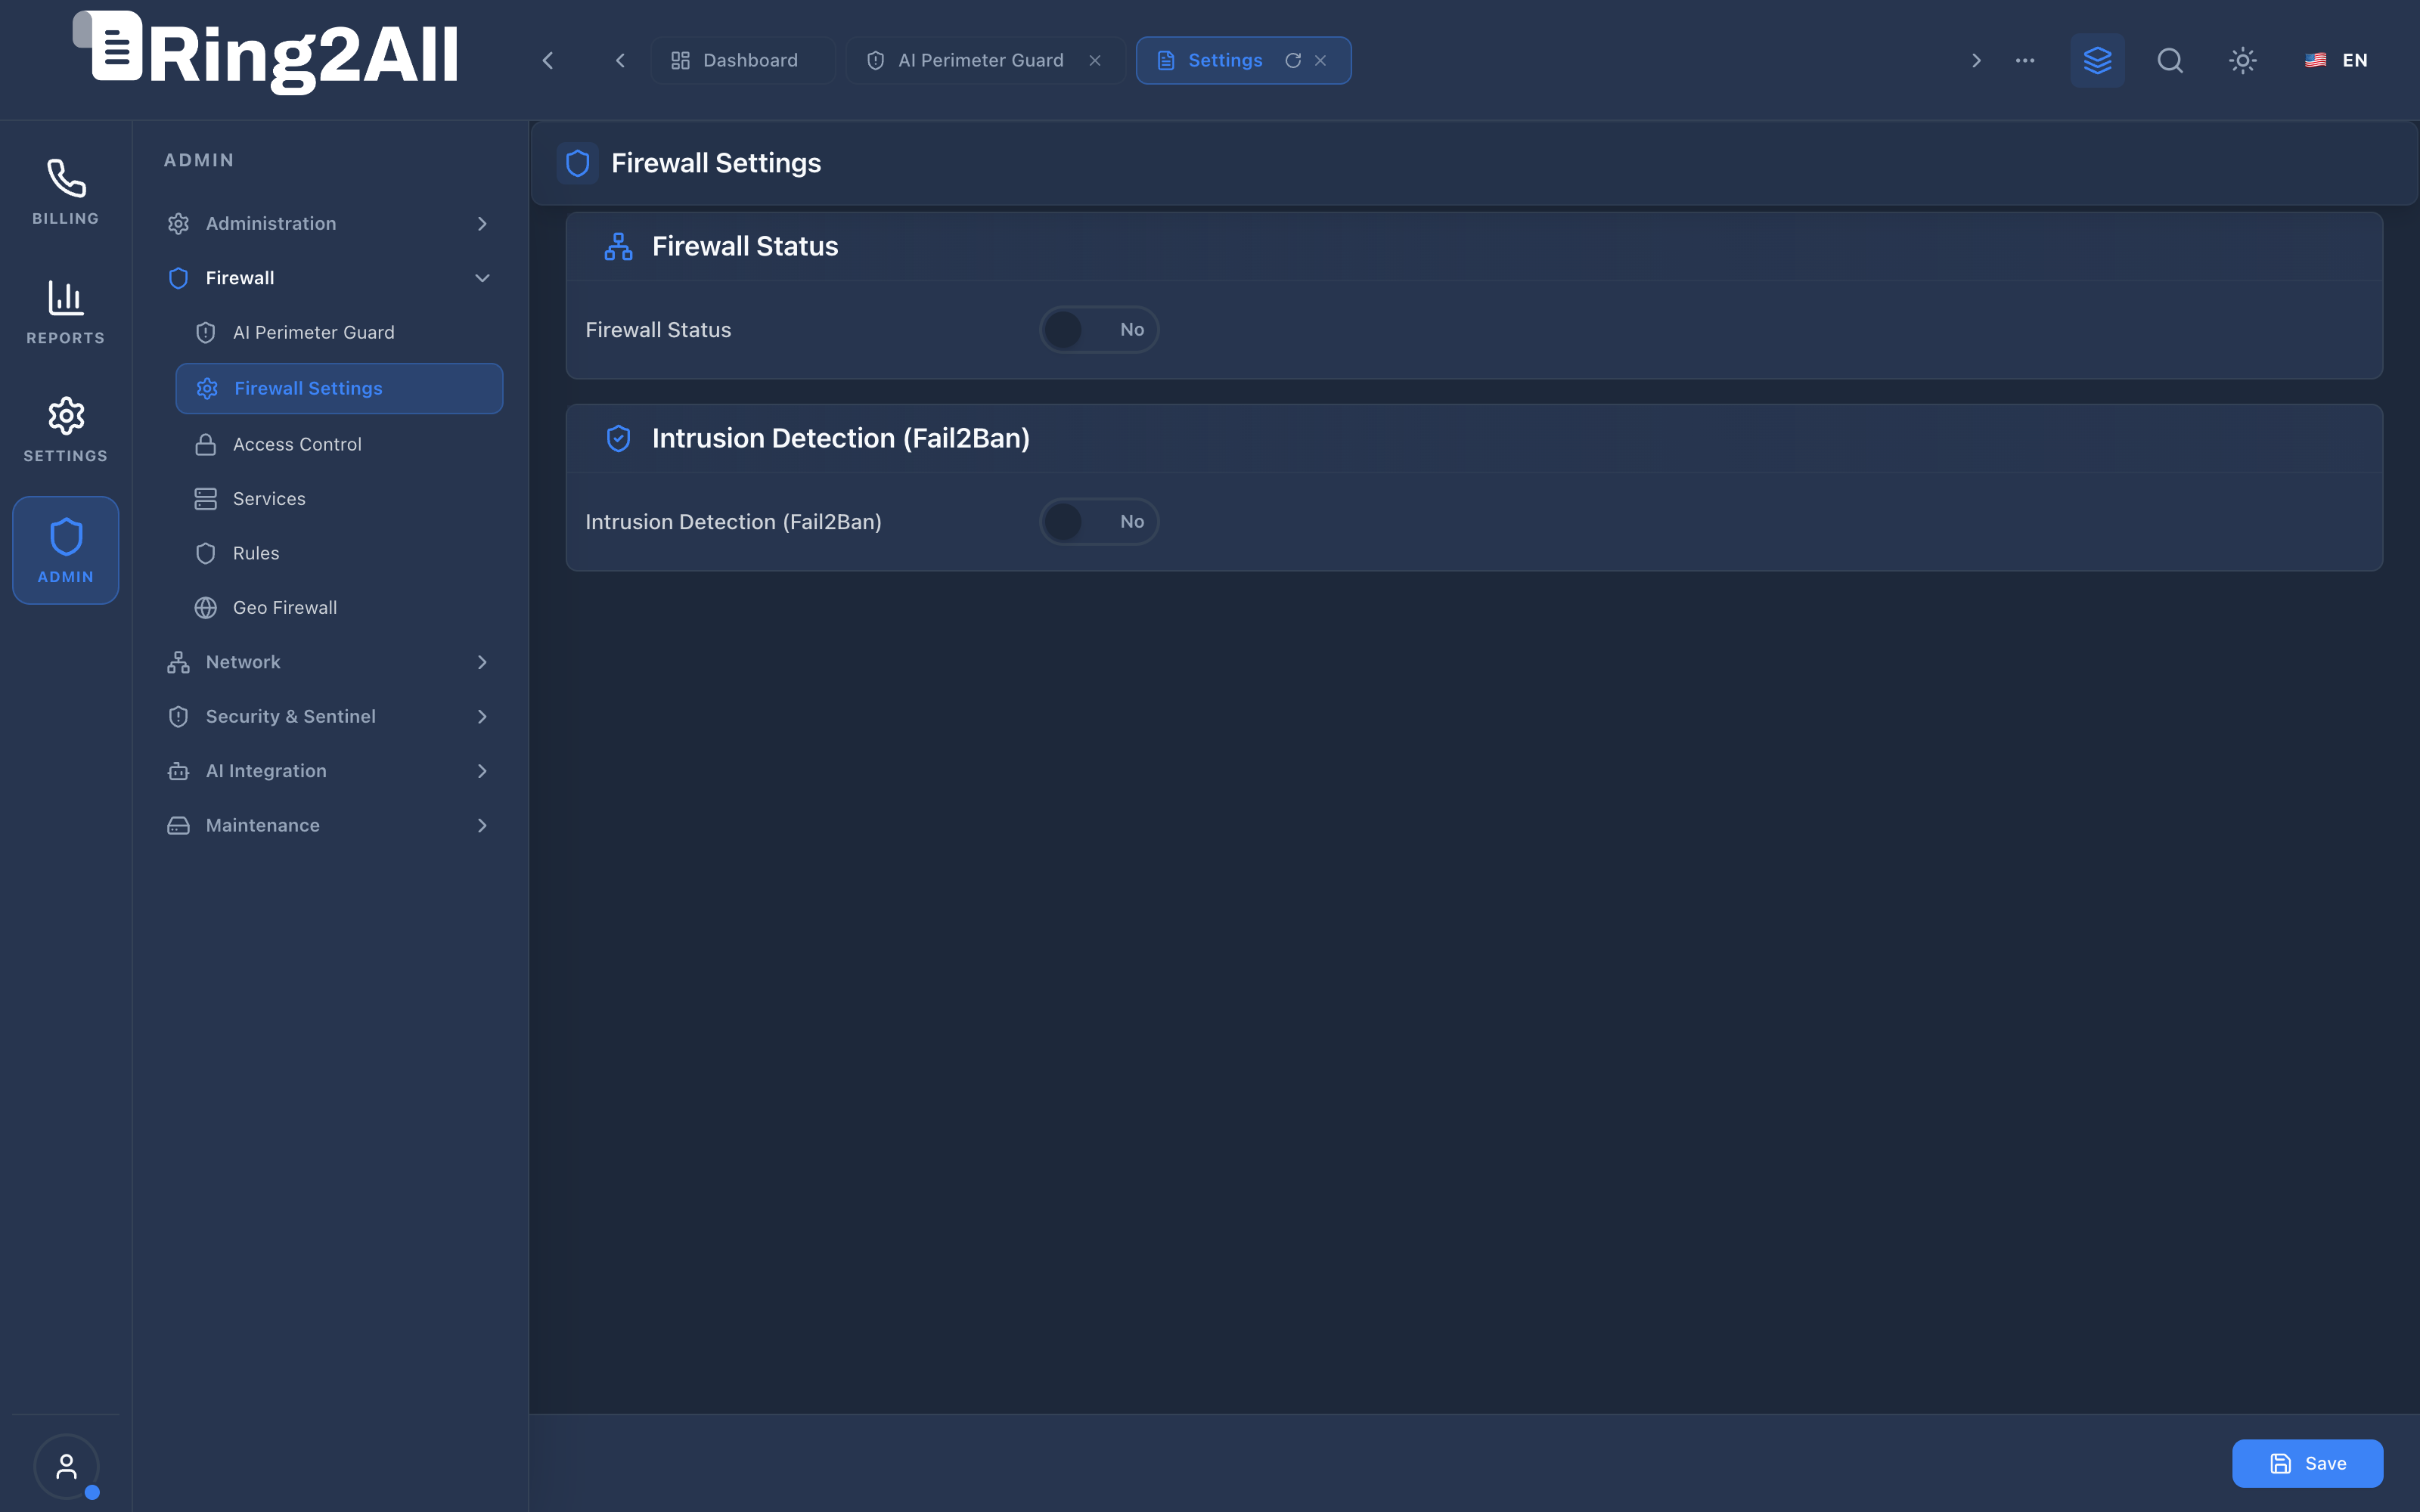Open the user profile avatar
This screenshot has height=1512, width=2420.
(66, 1466)
